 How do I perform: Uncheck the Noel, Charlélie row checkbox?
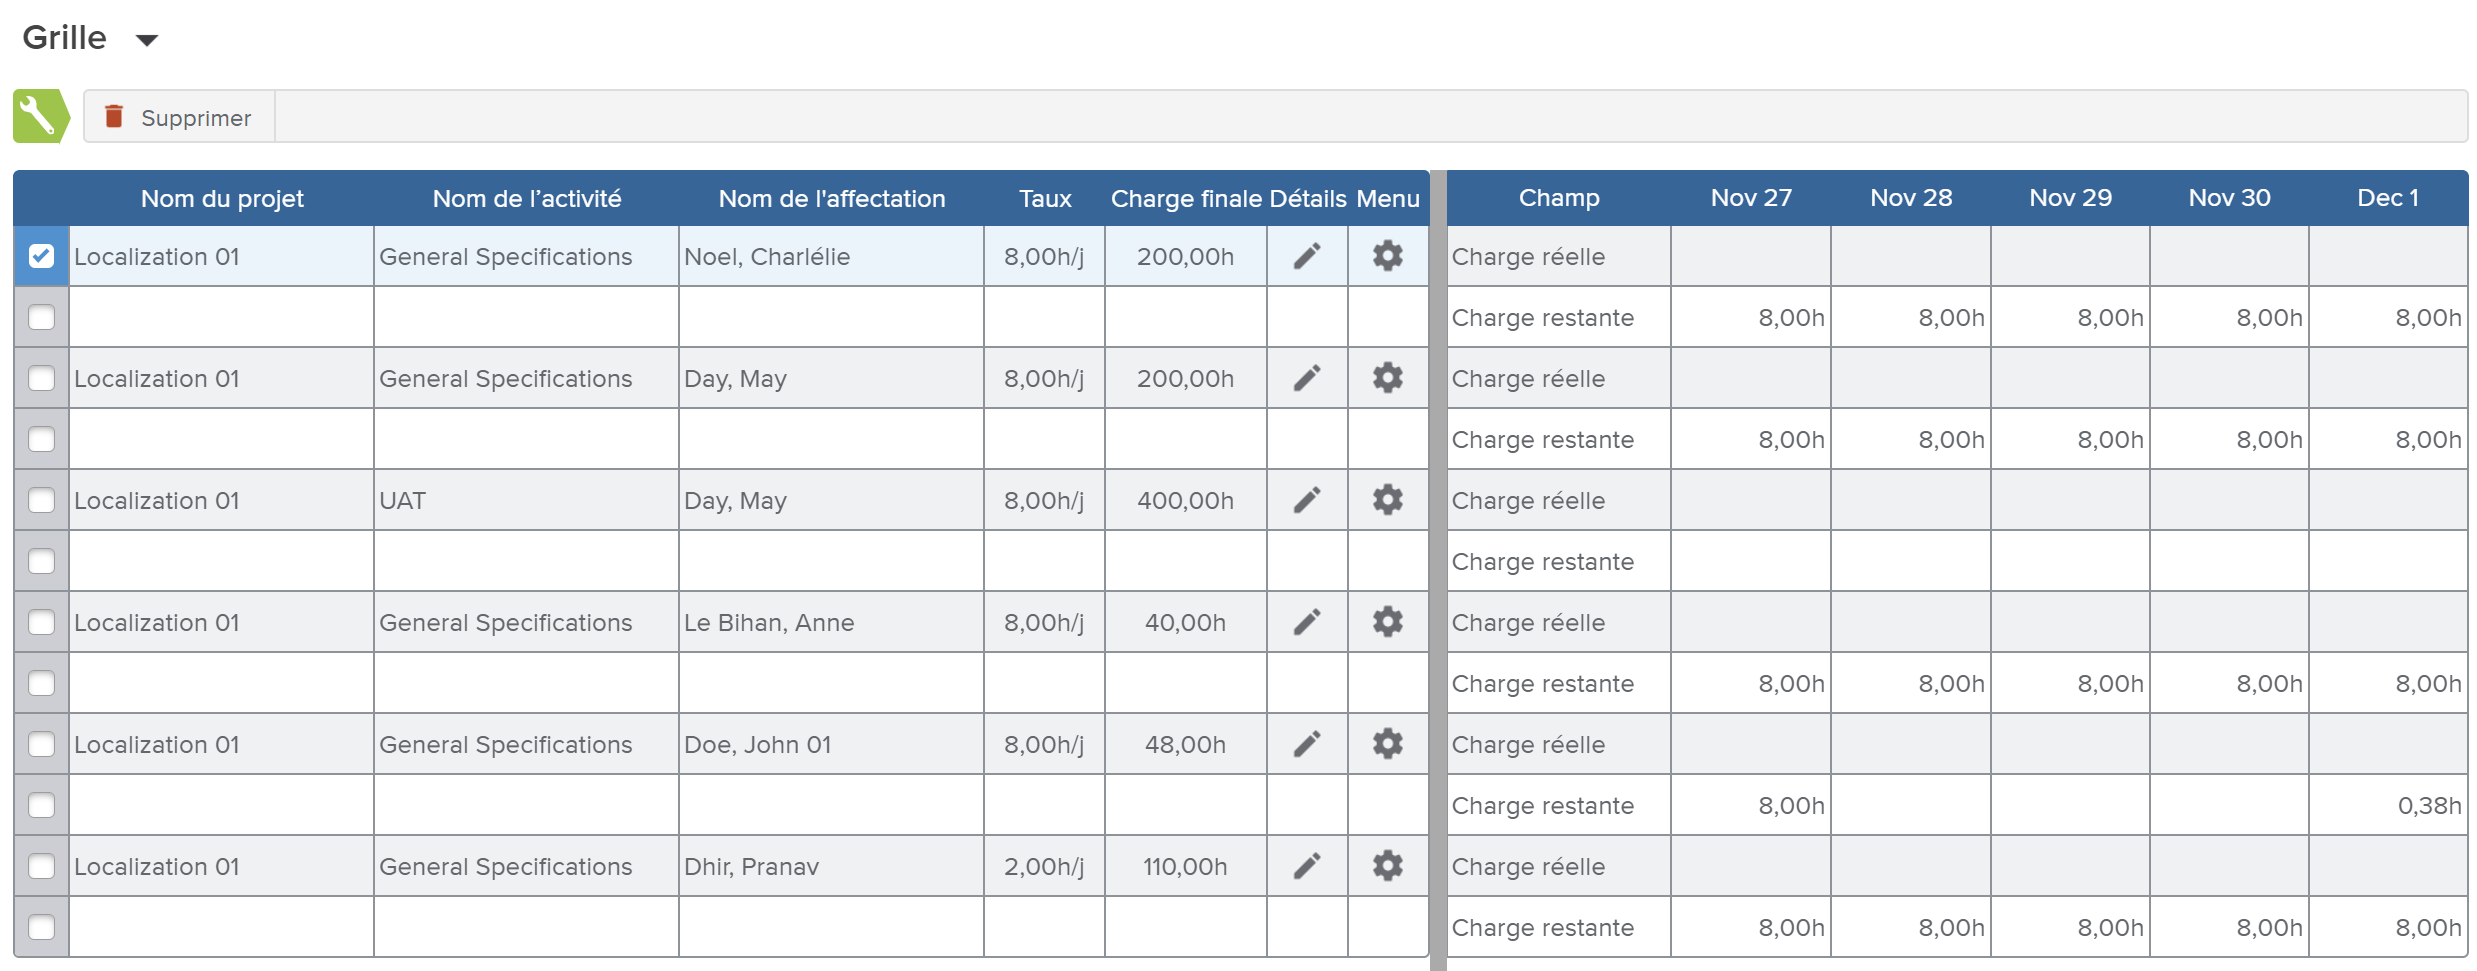[41, 257]
